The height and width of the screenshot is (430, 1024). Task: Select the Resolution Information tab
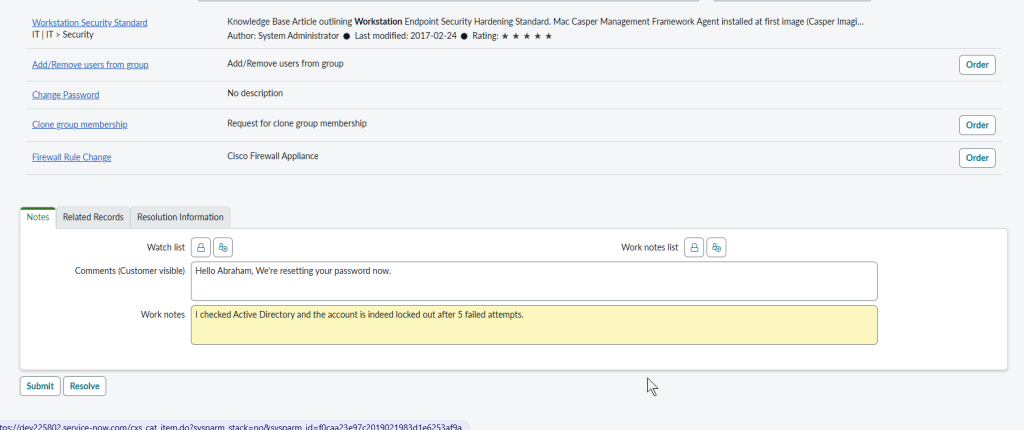[x=180, y=217]
